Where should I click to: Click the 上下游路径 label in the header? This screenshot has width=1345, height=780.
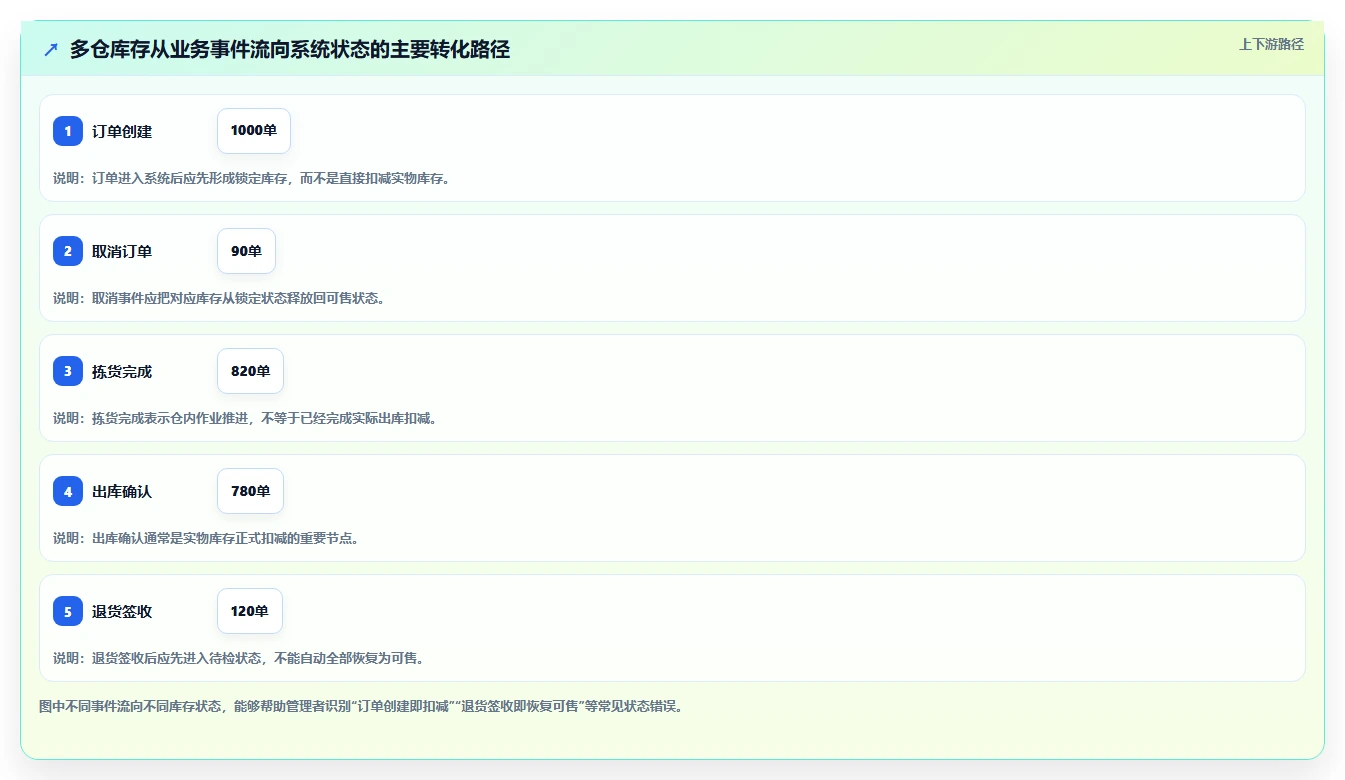(1271, 44)
